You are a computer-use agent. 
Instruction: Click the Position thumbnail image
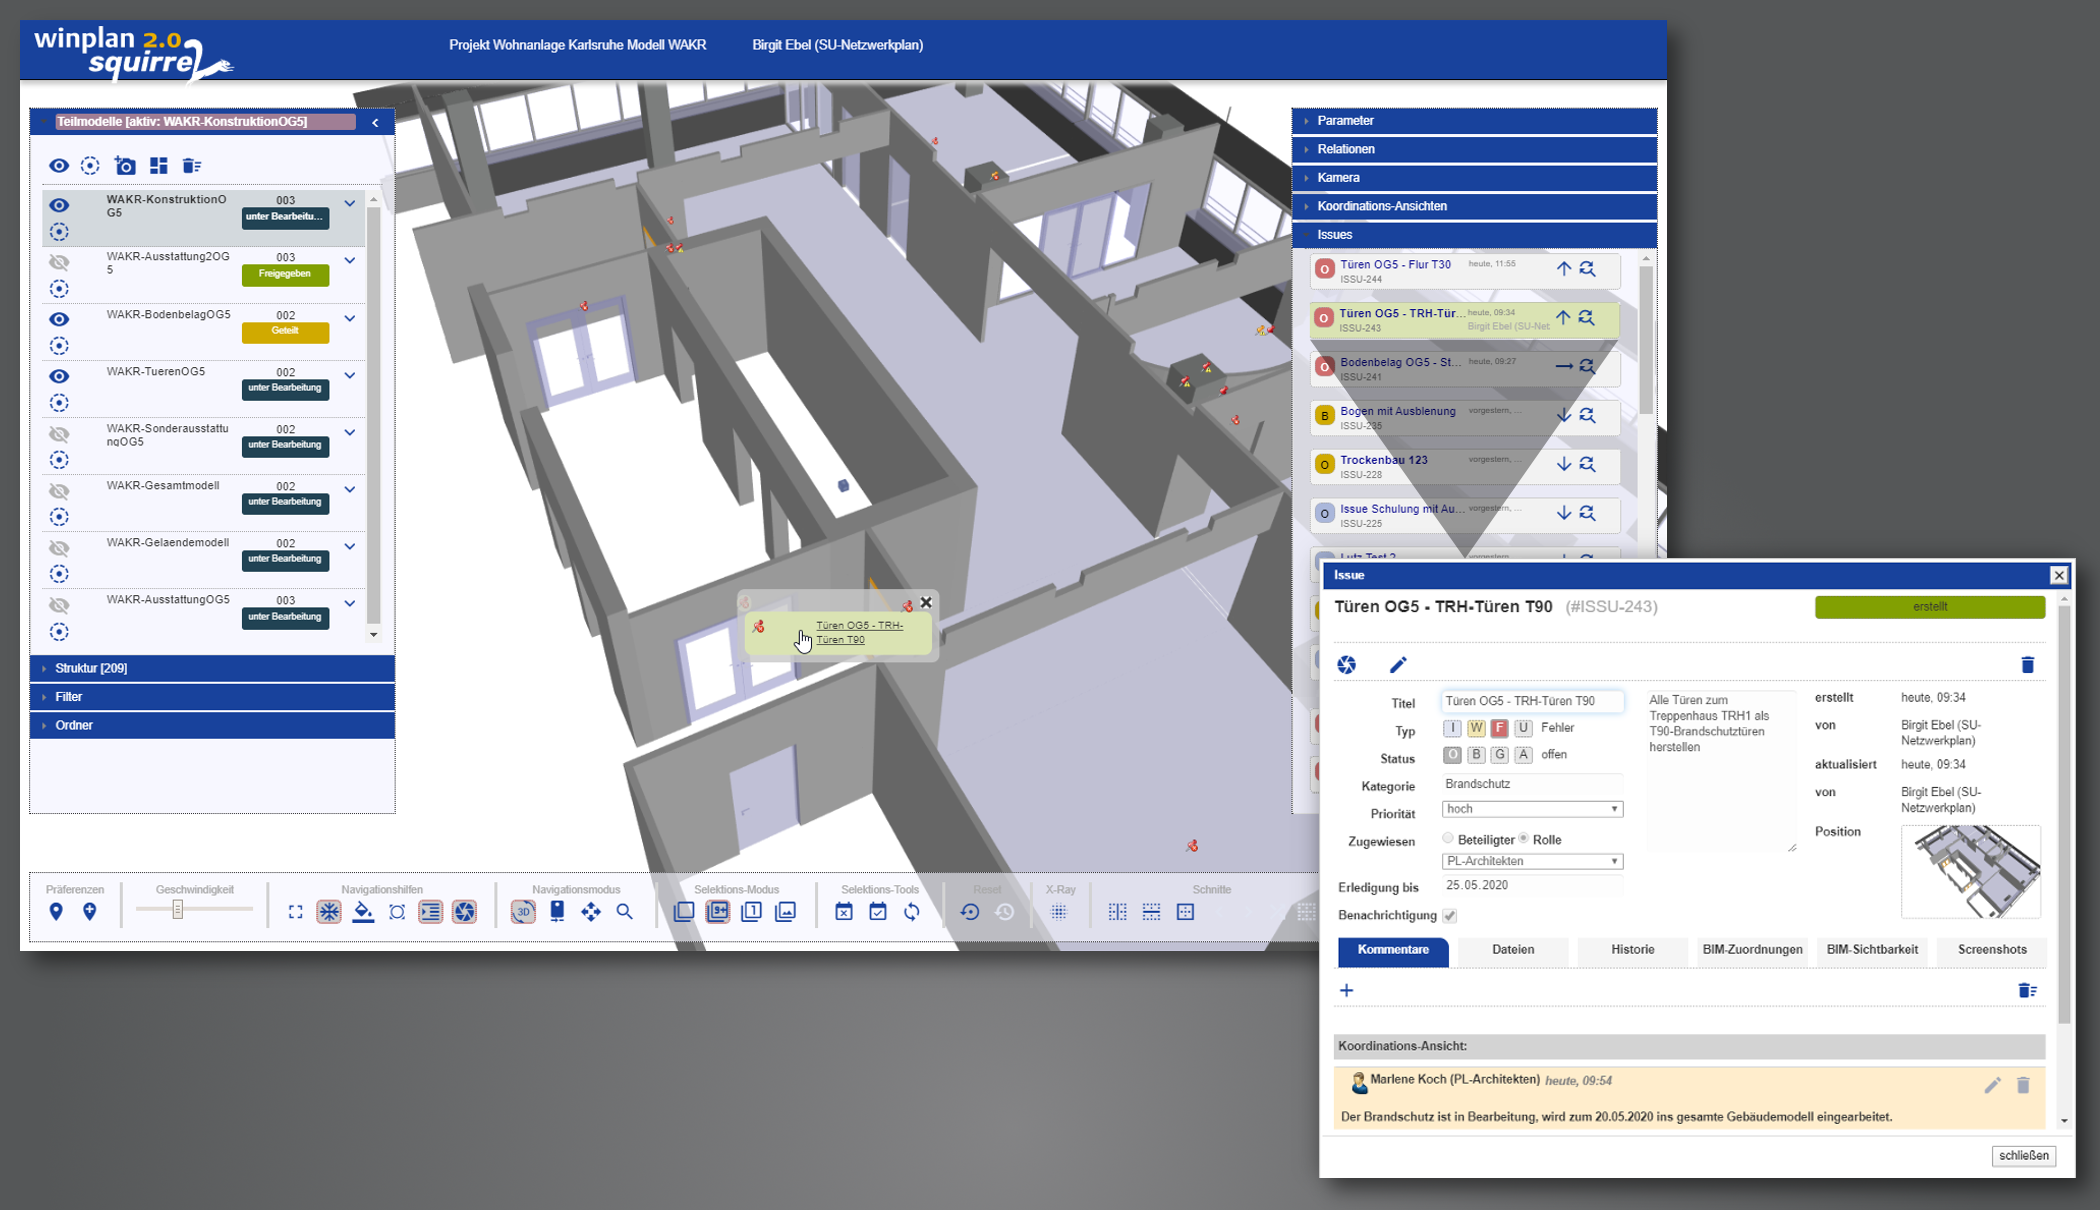tap(1971, 871)
